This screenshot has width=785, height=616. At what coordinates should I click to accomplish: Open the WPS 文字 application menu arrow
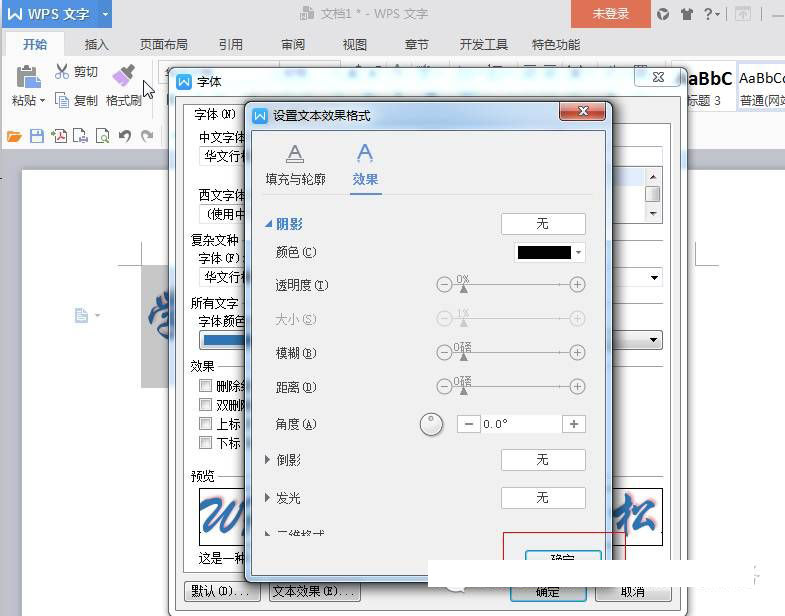[x=105, y=14]
